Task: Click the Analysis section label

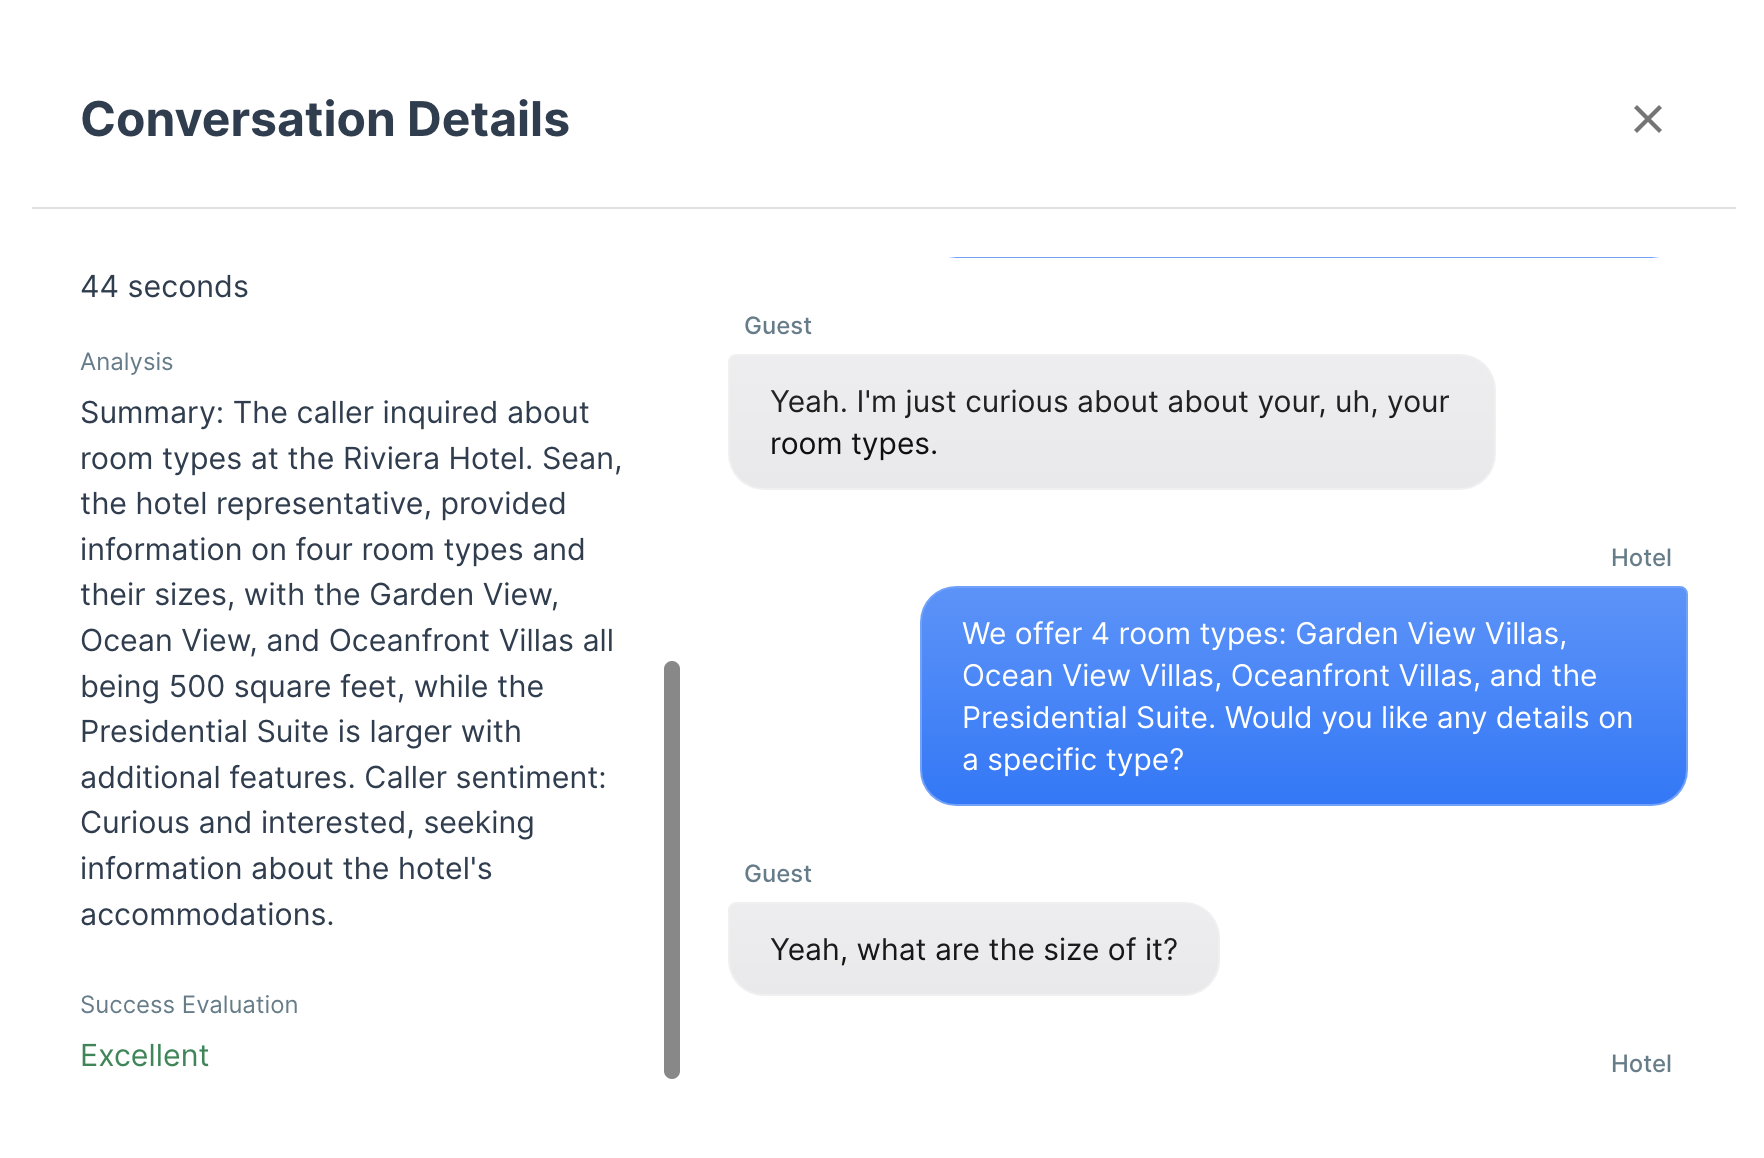Action: pyautogui.click(x=126, y=362)
